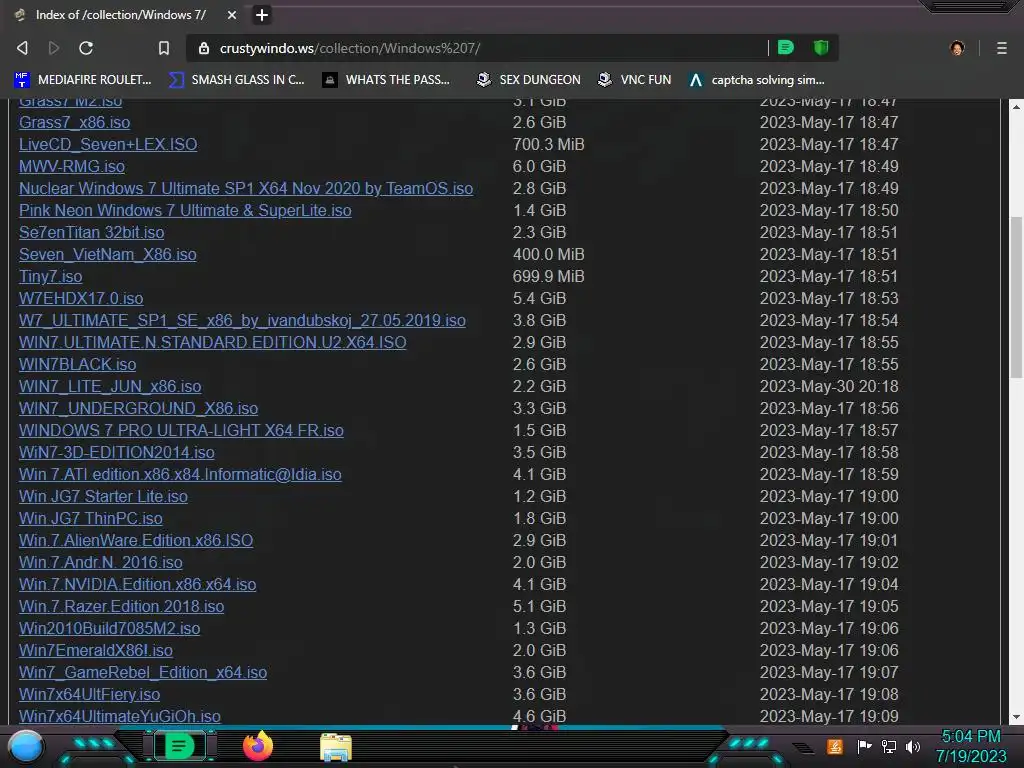This screenshot has width=1024, height=768.
Task: Open Win.7.Andr.N. 2016.iso link
Action: (101, 562)
